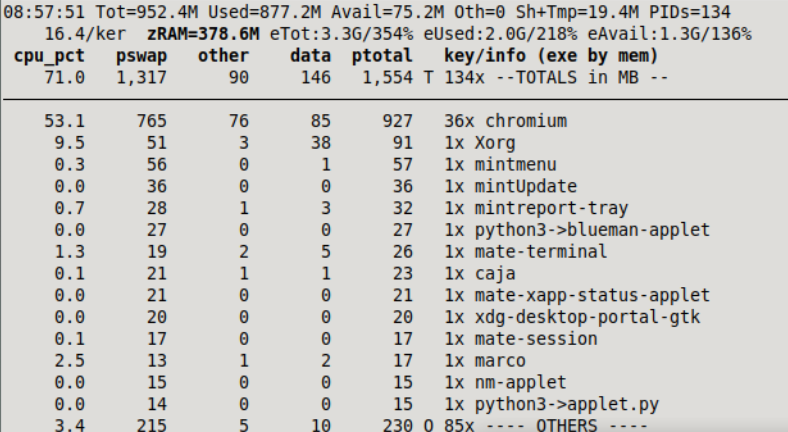
Task: Click the '08:57:51' timestamp
Action: [x=44, y=12]
